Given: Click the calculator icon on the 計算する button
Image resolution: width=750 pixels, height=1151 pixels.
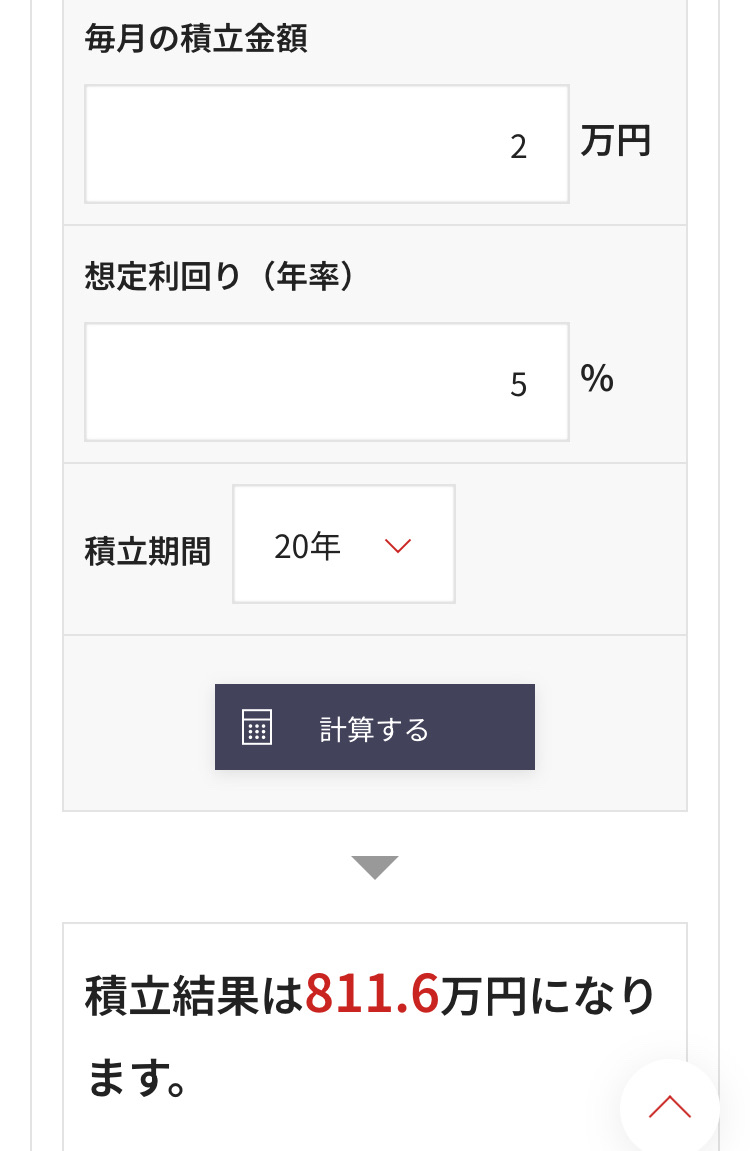Looking at the screenshot, I should 257,727.
